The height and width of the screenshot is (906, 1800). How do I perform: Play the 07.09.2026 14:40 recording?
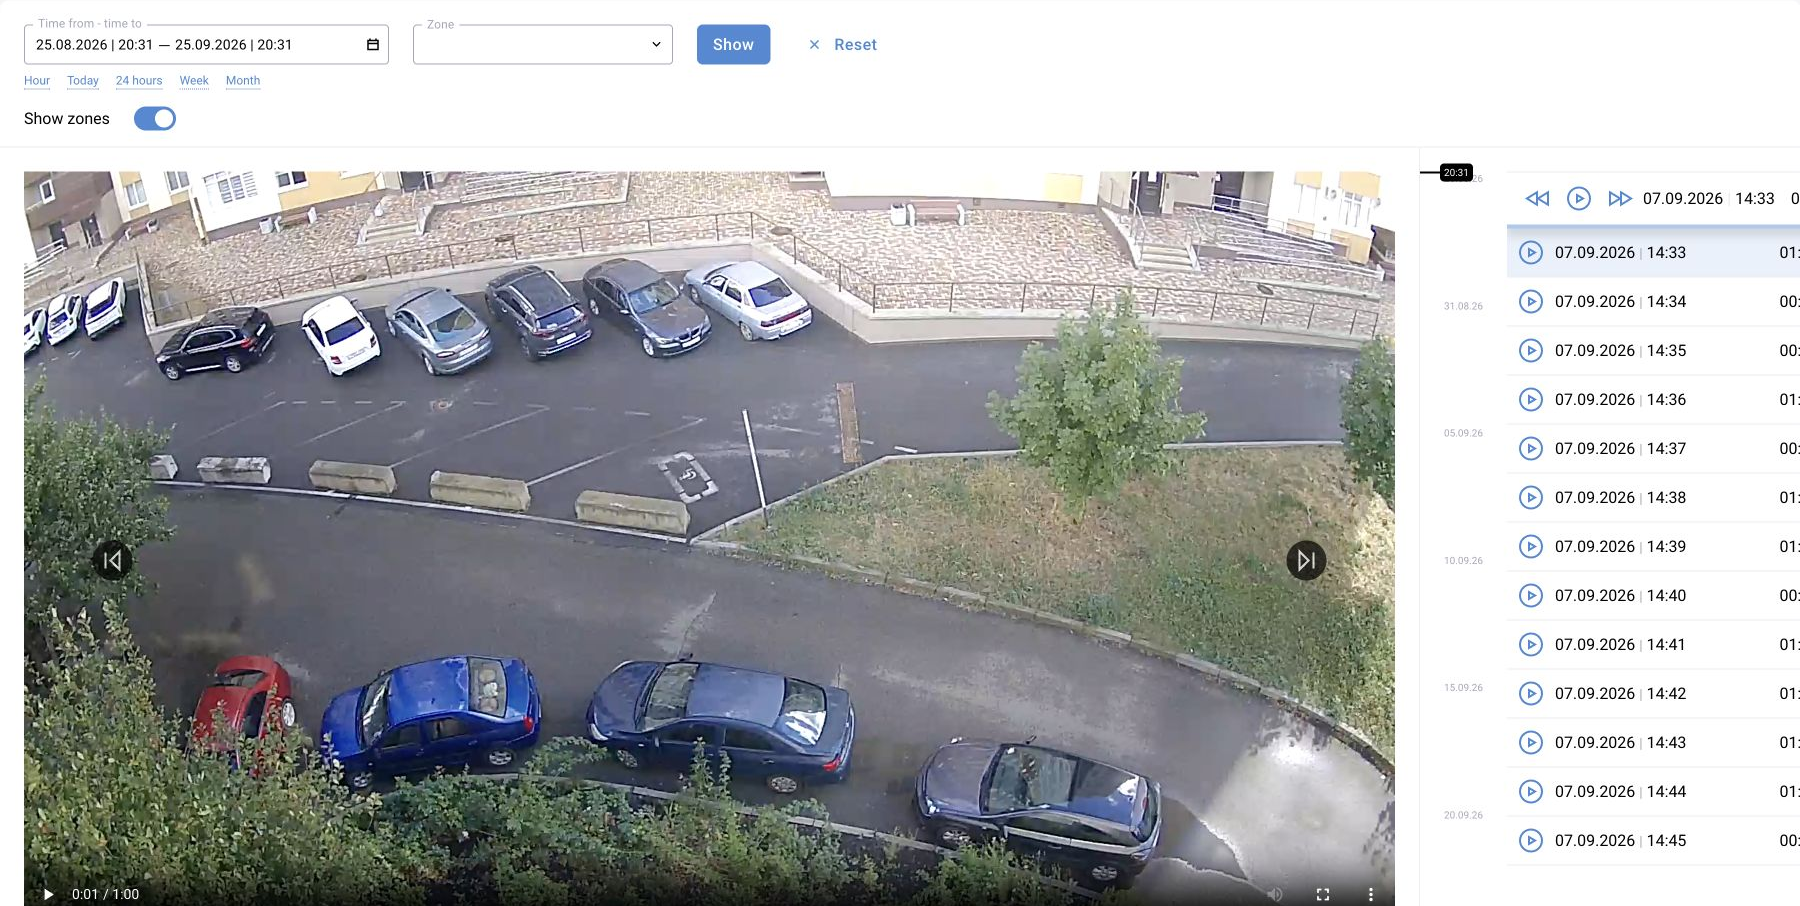(x=1531, y=596)
